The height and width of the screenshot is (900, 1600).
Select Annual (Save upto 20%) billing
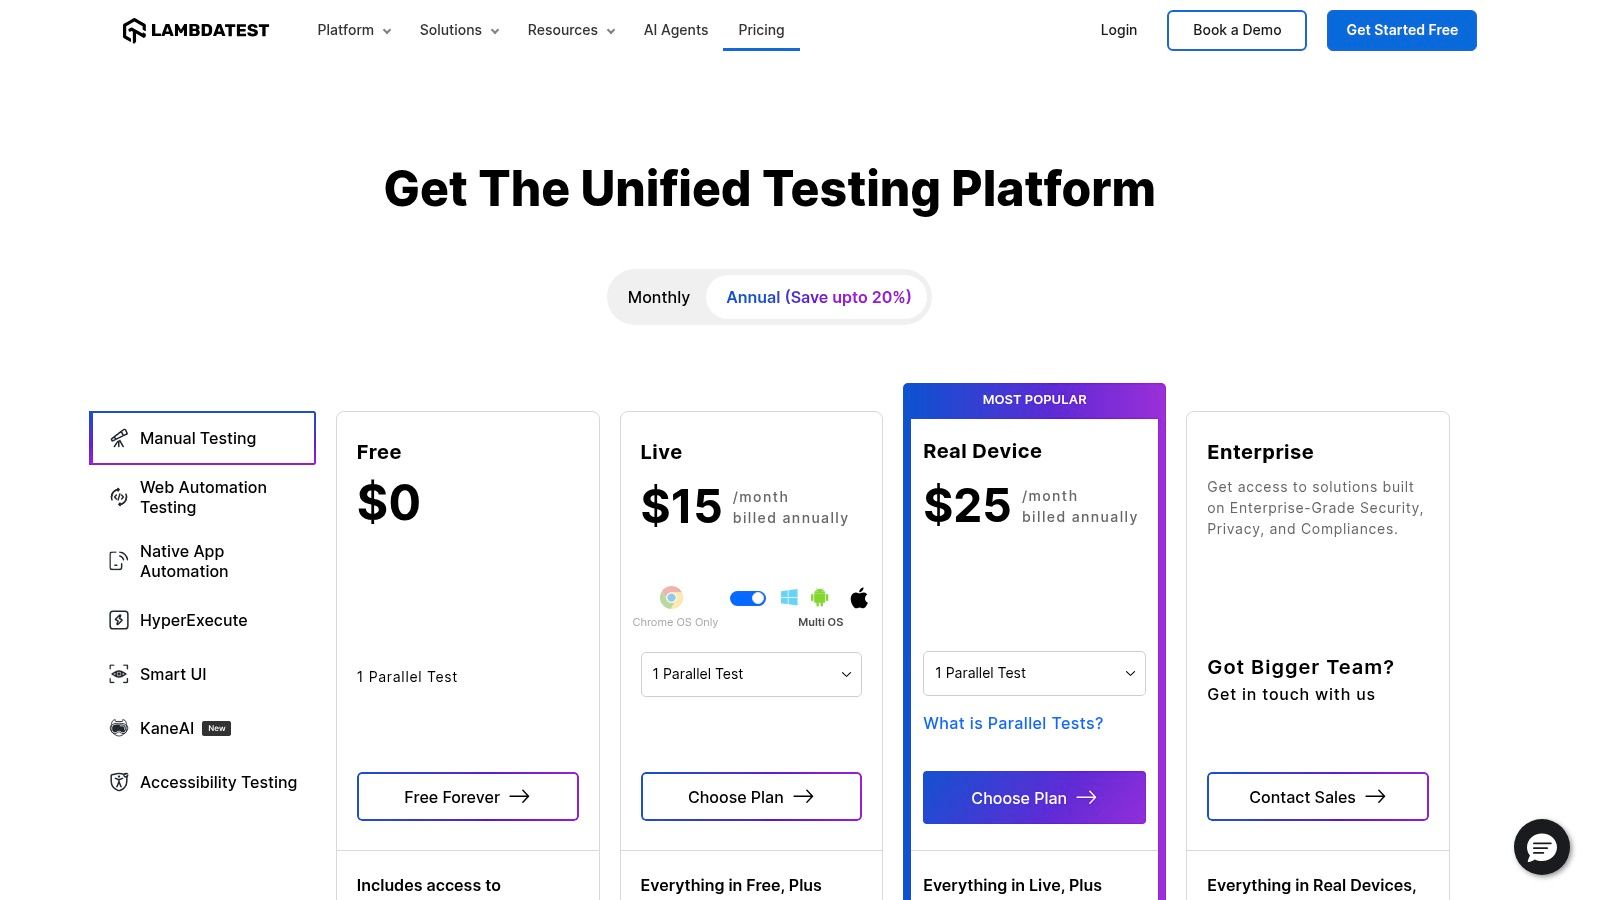pos(818,297)
